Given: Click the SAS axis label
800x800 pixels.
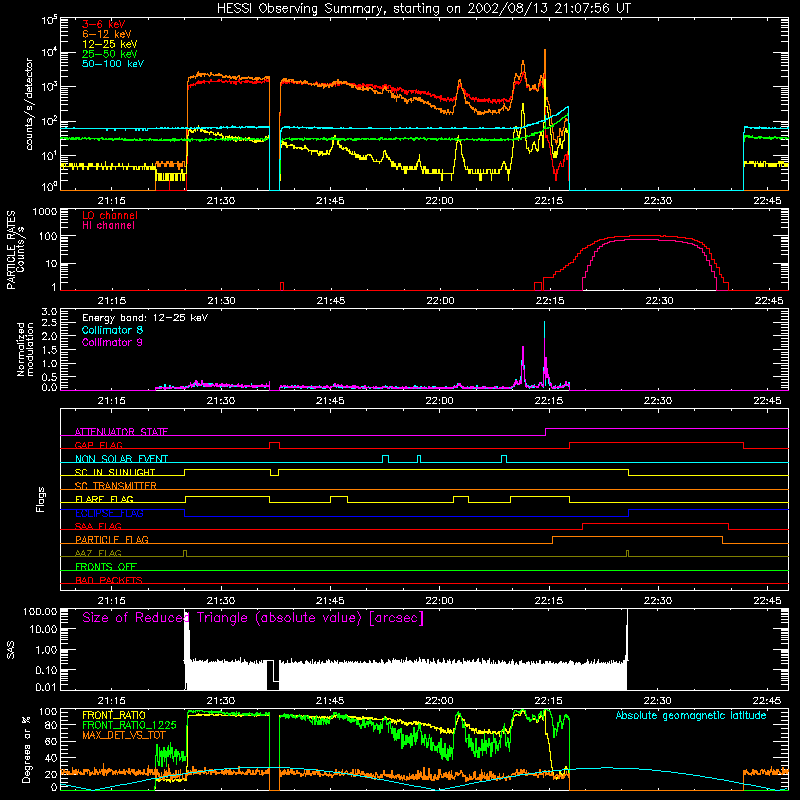Looking at the screenshot, I should pyautogui.click(x=11, y=649).
